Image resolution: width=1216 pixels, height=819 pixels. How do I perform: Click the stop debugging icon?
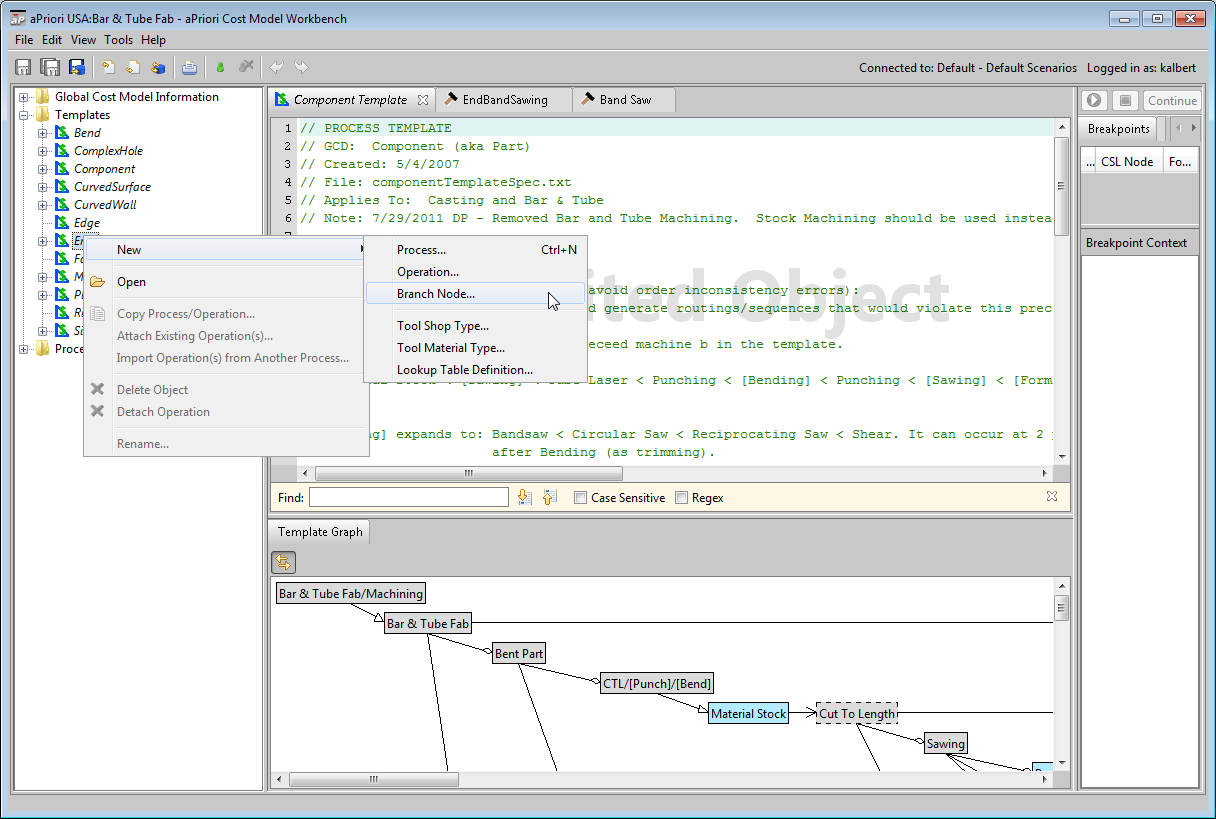(x=1127, y=99)
